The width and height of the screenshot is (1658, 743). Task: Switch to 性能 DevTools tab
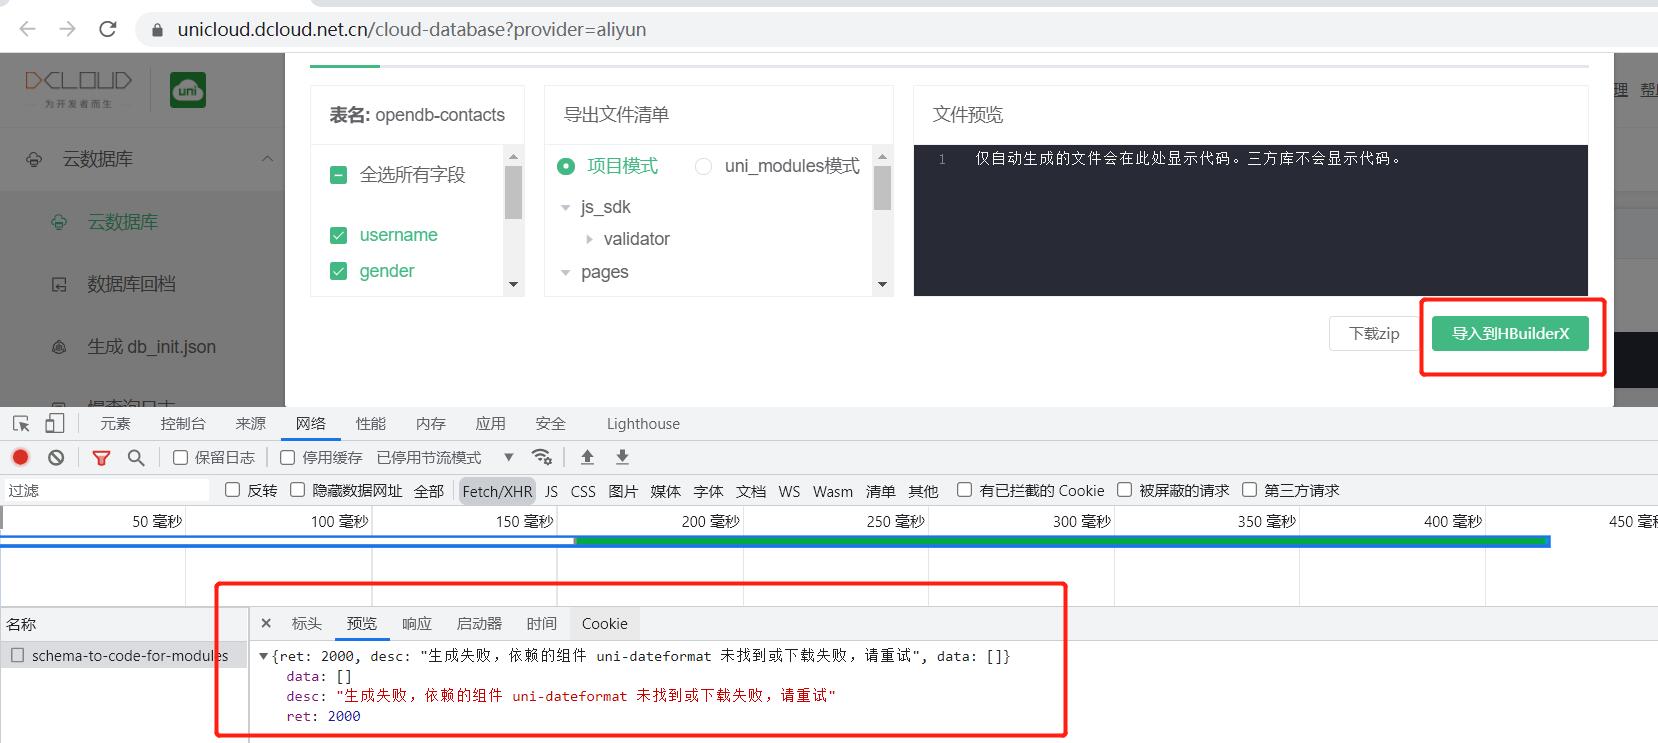click(x=371, y=424)
